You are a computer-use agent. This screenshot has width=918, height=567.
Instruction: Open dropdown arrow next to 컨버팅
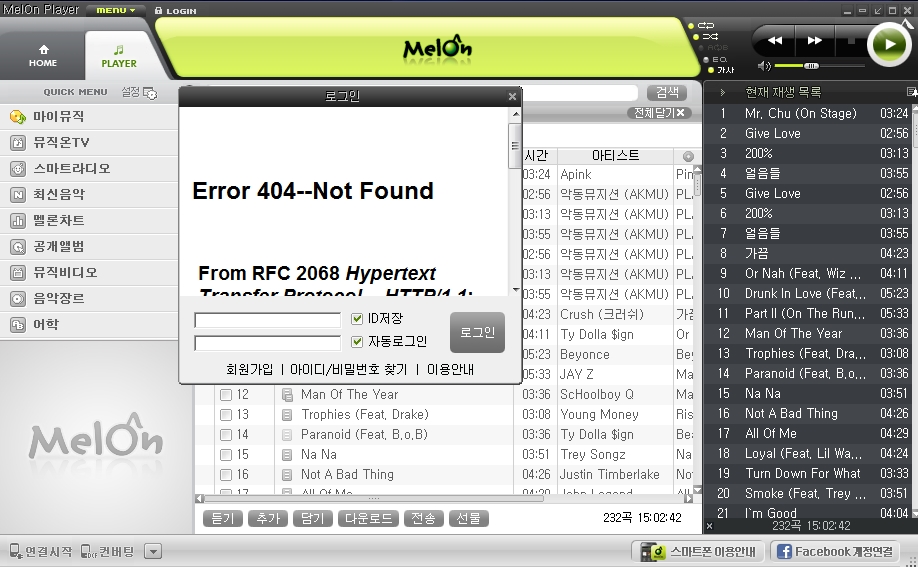(152, 551)
